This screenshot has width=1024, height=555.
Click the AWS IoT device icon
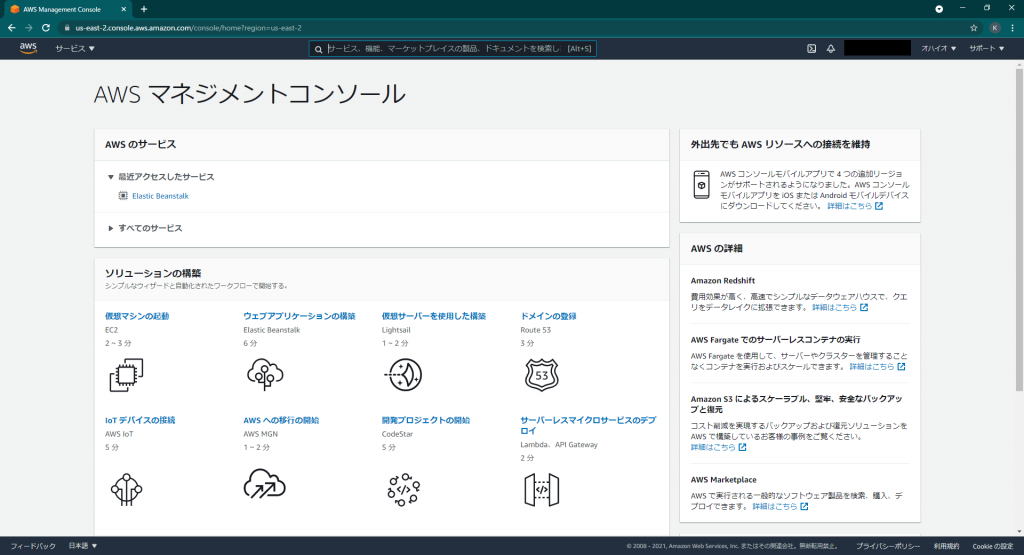[126, 490]
